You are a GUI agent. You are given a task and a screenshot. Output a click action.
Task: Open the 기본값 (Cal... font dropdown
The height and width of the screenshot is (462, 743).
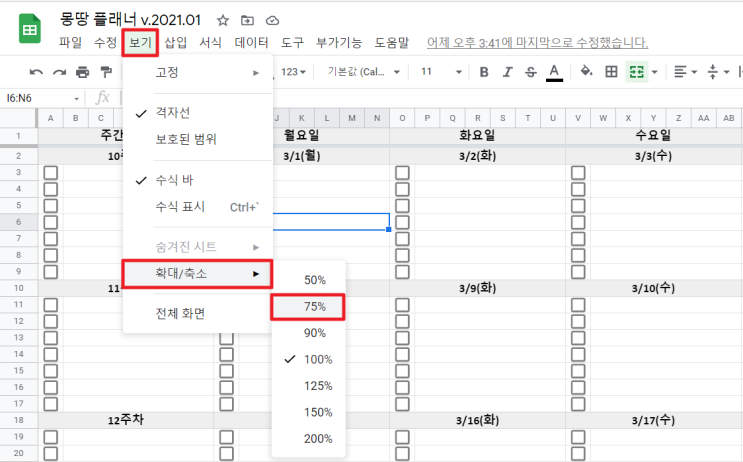[x=363, y=72]
